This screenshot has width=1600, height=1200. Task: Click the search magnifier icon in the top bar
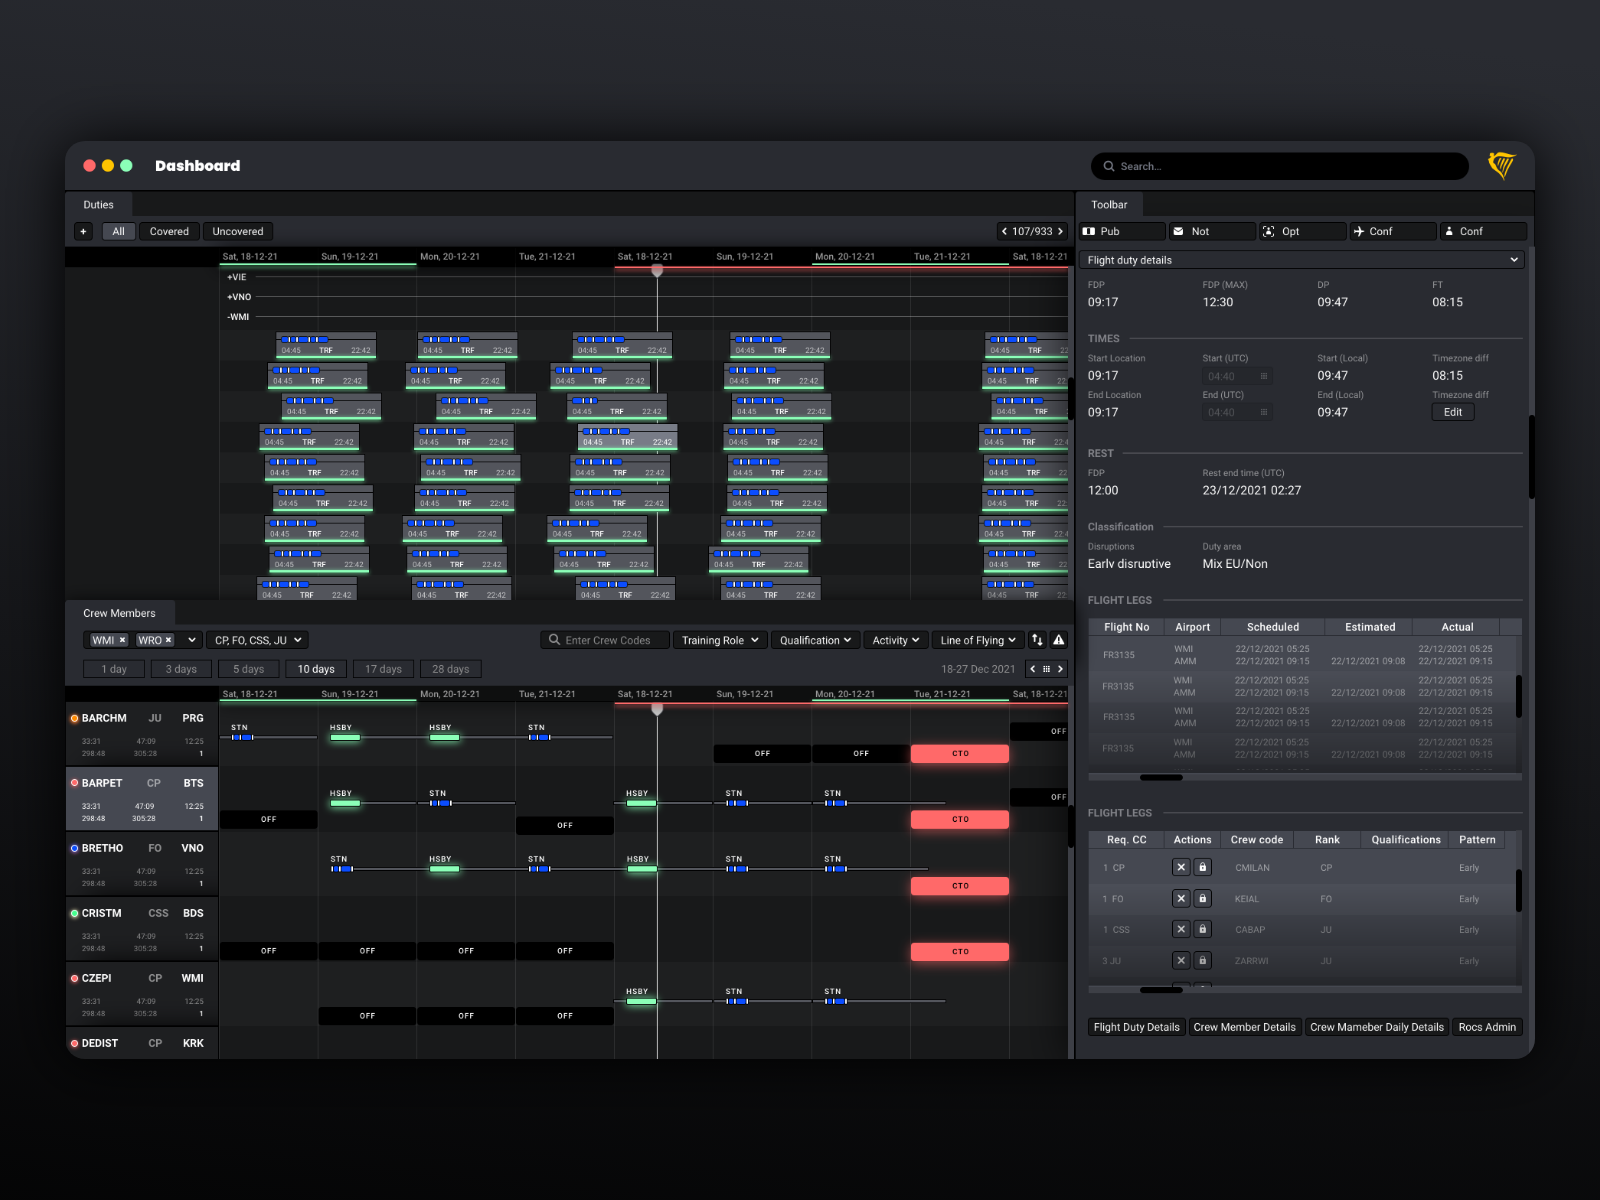[1110, 166]
